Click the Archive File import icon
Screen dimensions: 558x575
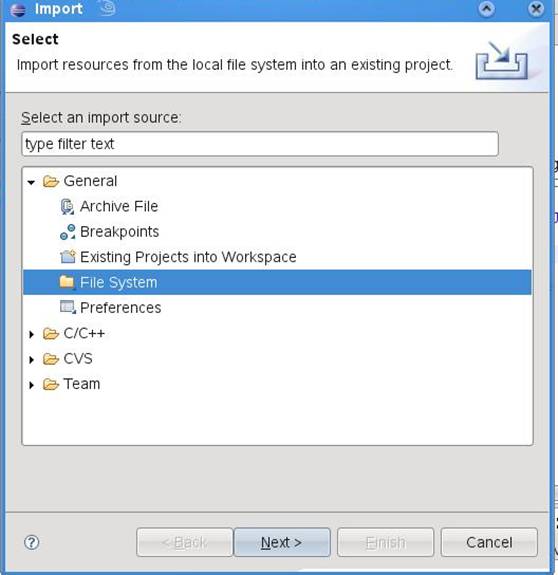[67, 206]
